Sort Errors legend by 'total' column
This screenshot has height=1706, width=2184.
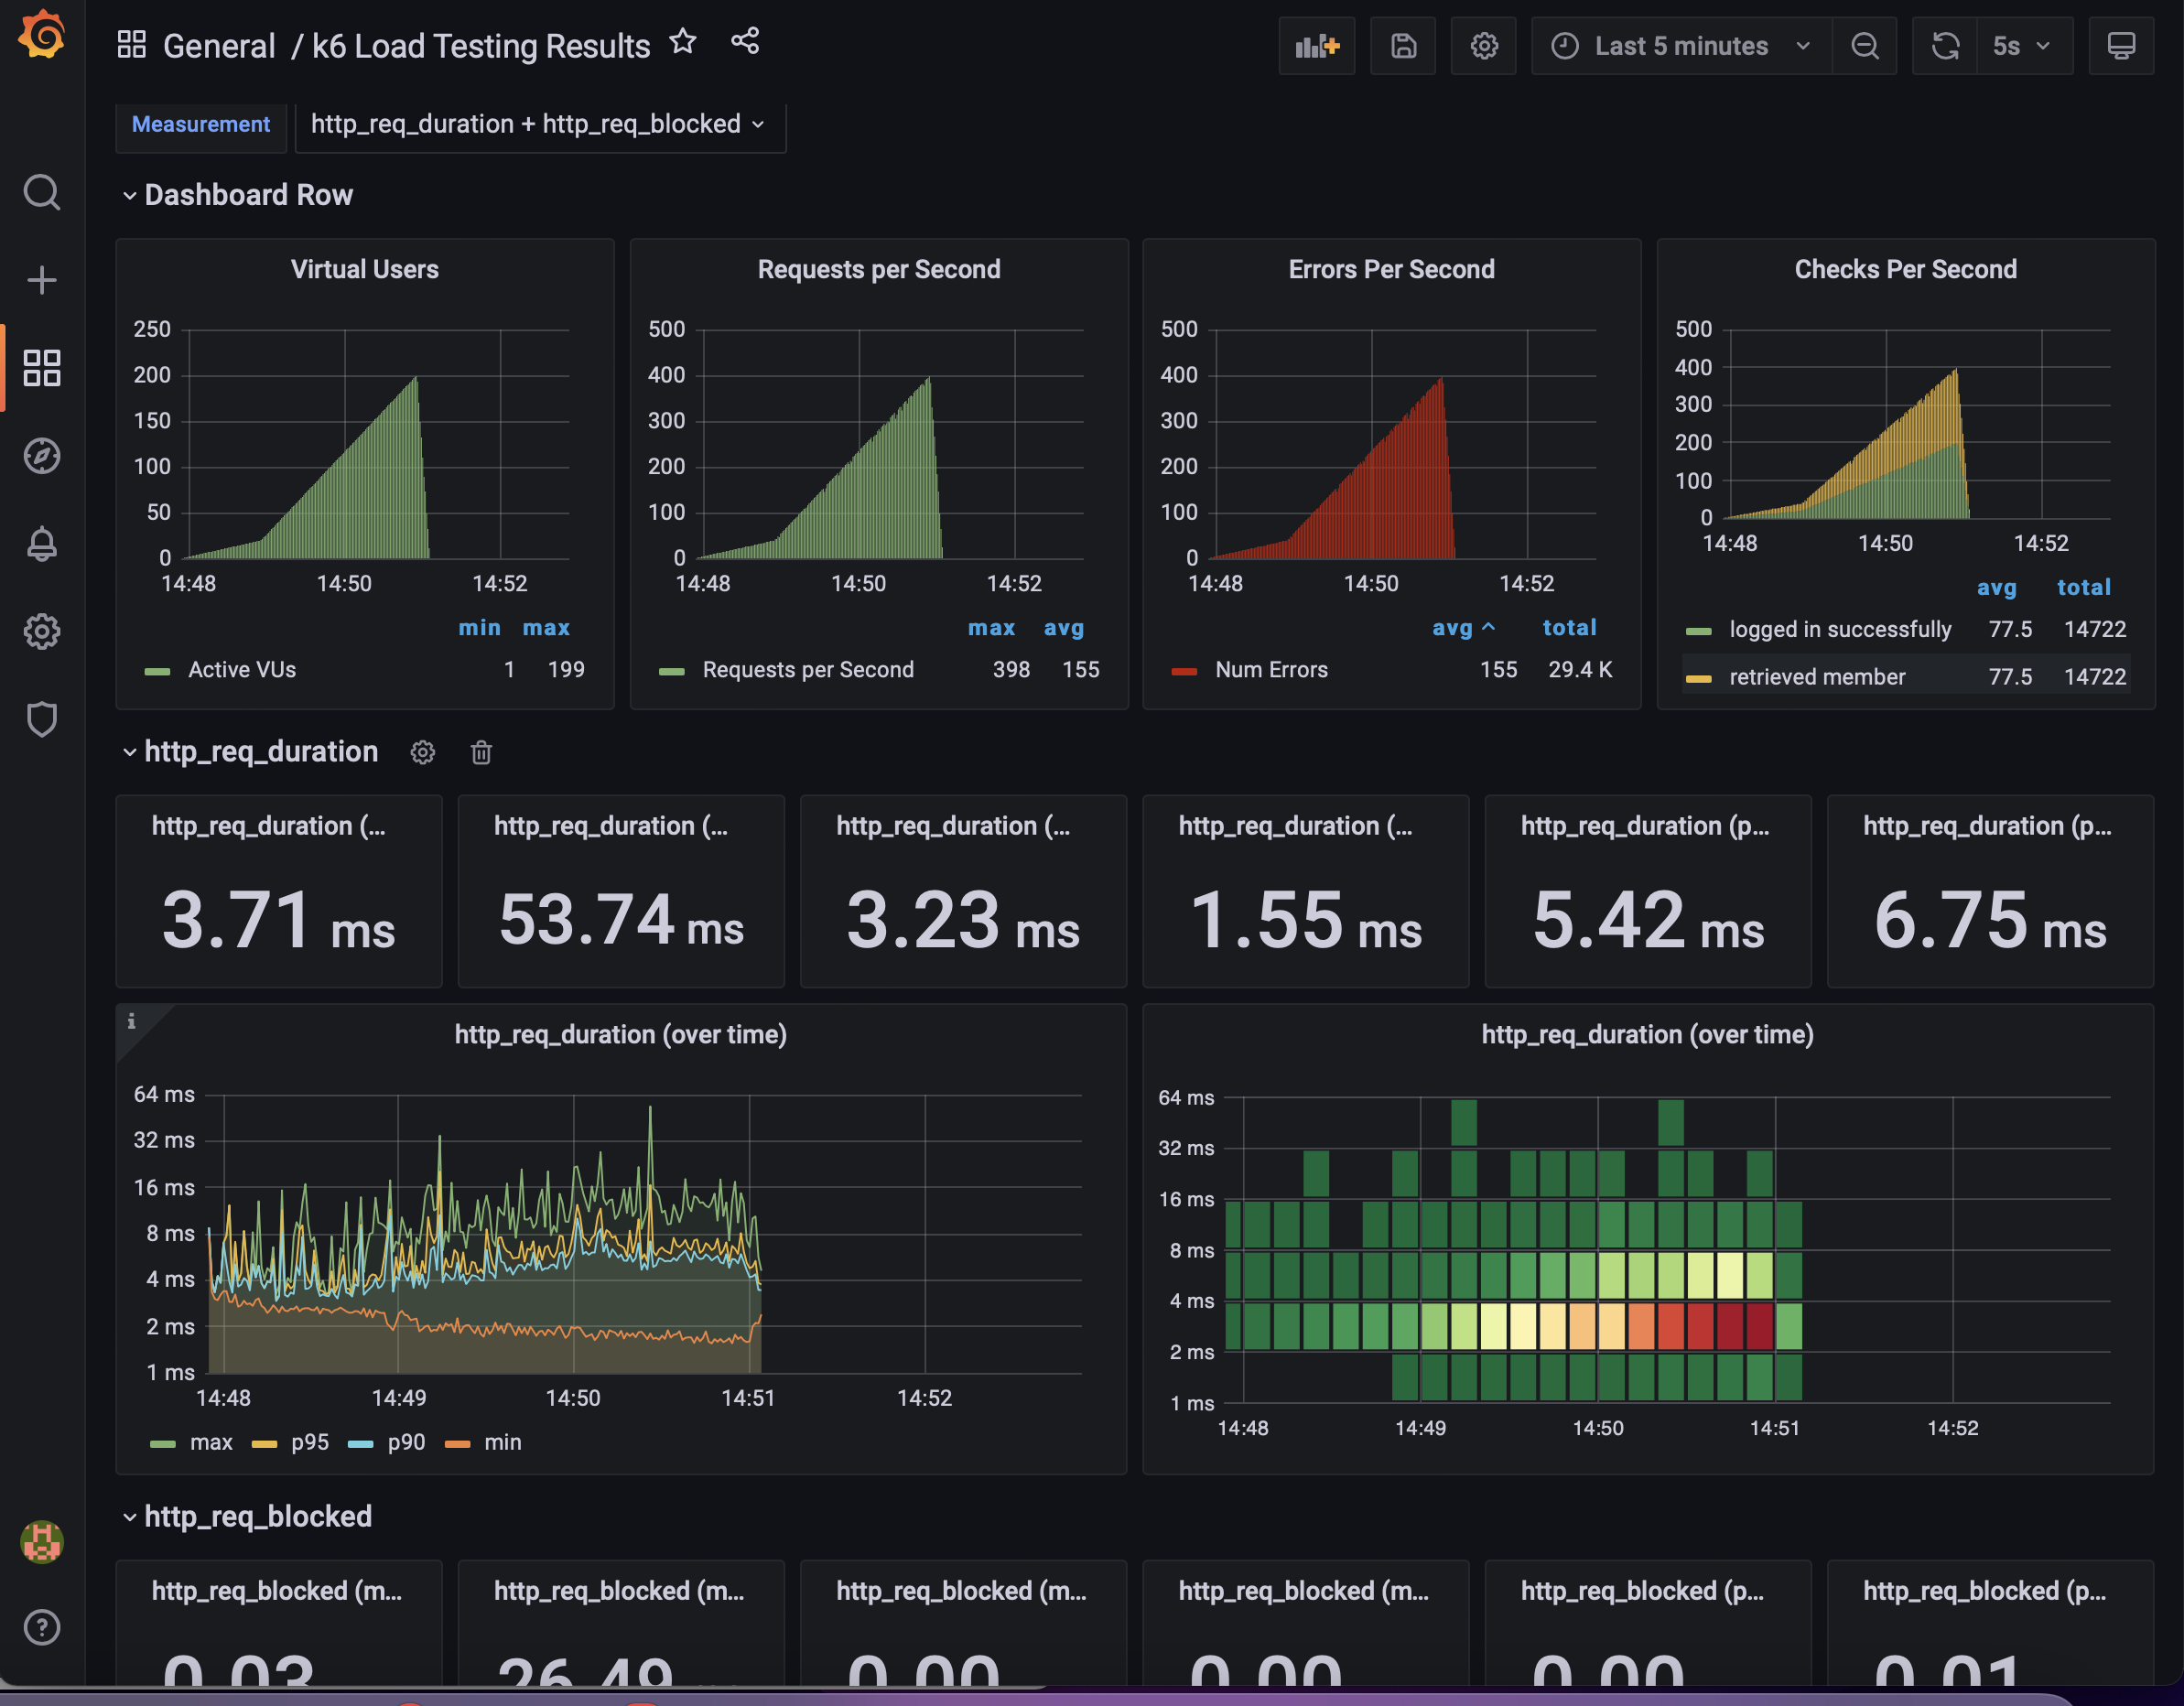pyautogui.click(x=1568, y=628)
